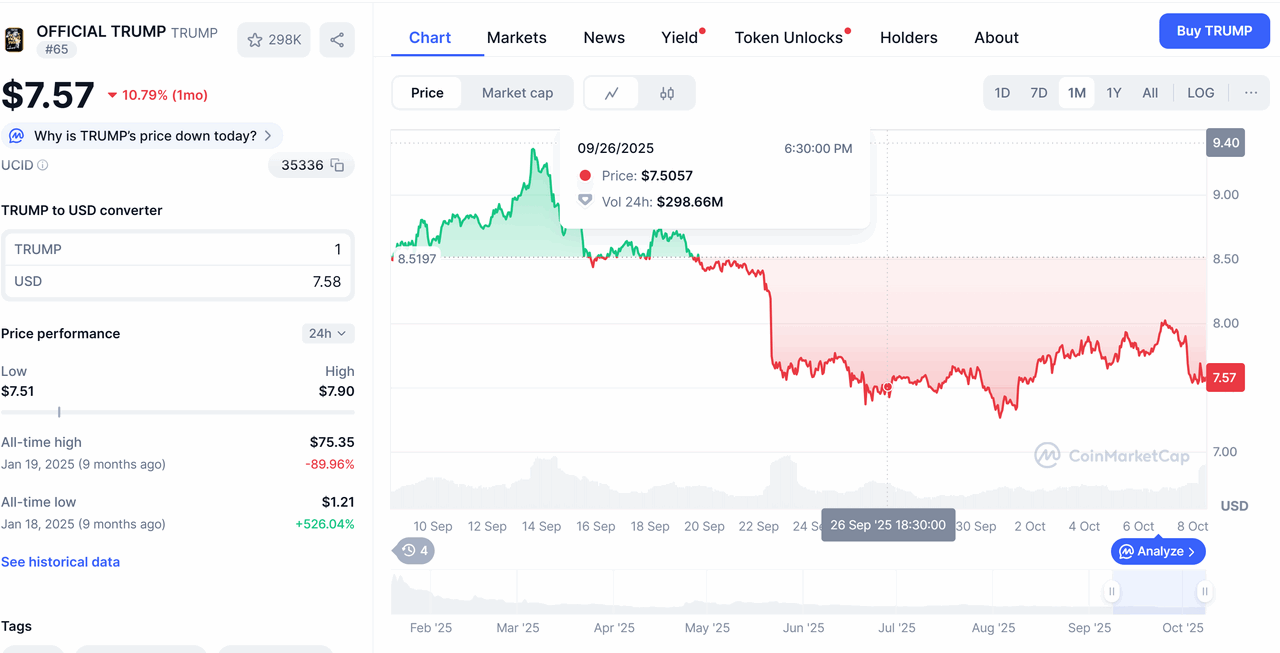Click the share icon next to watchlist

pyautogui.click(x=337, y=40)
